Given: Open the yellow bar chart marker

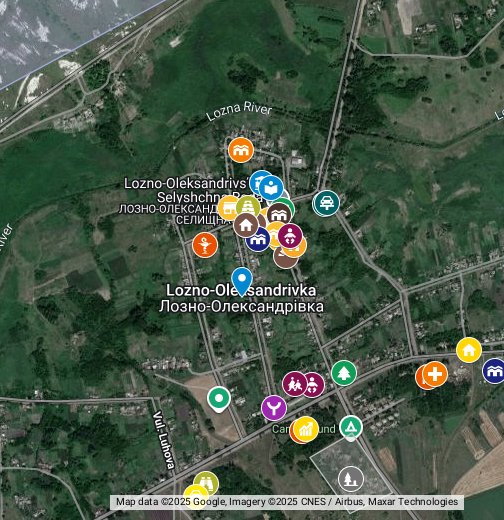Looking at the screenshot, I should [x=306, y=429].
